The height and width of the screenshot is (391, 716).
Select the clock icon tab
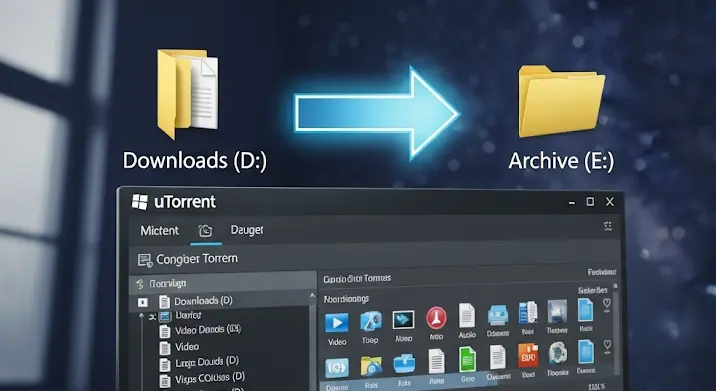(x=205, y=231)
